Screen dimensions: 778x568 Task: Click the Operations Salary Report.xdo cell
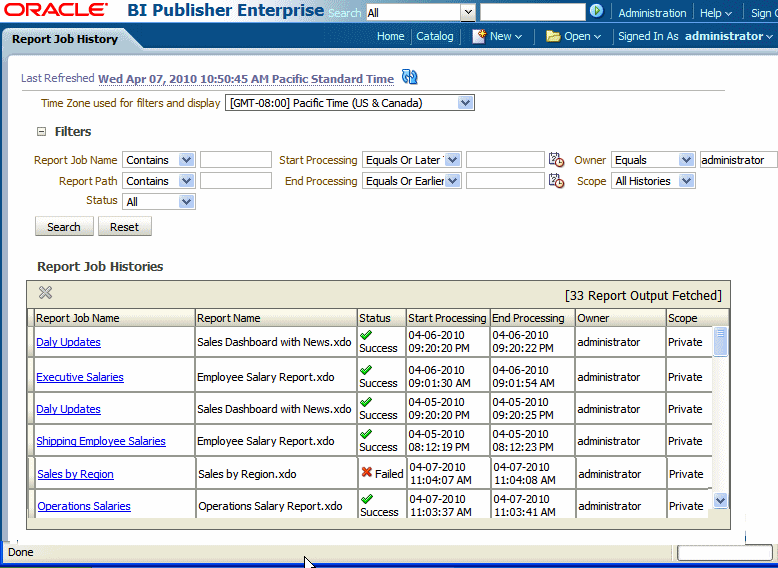[x=277, y=506]
